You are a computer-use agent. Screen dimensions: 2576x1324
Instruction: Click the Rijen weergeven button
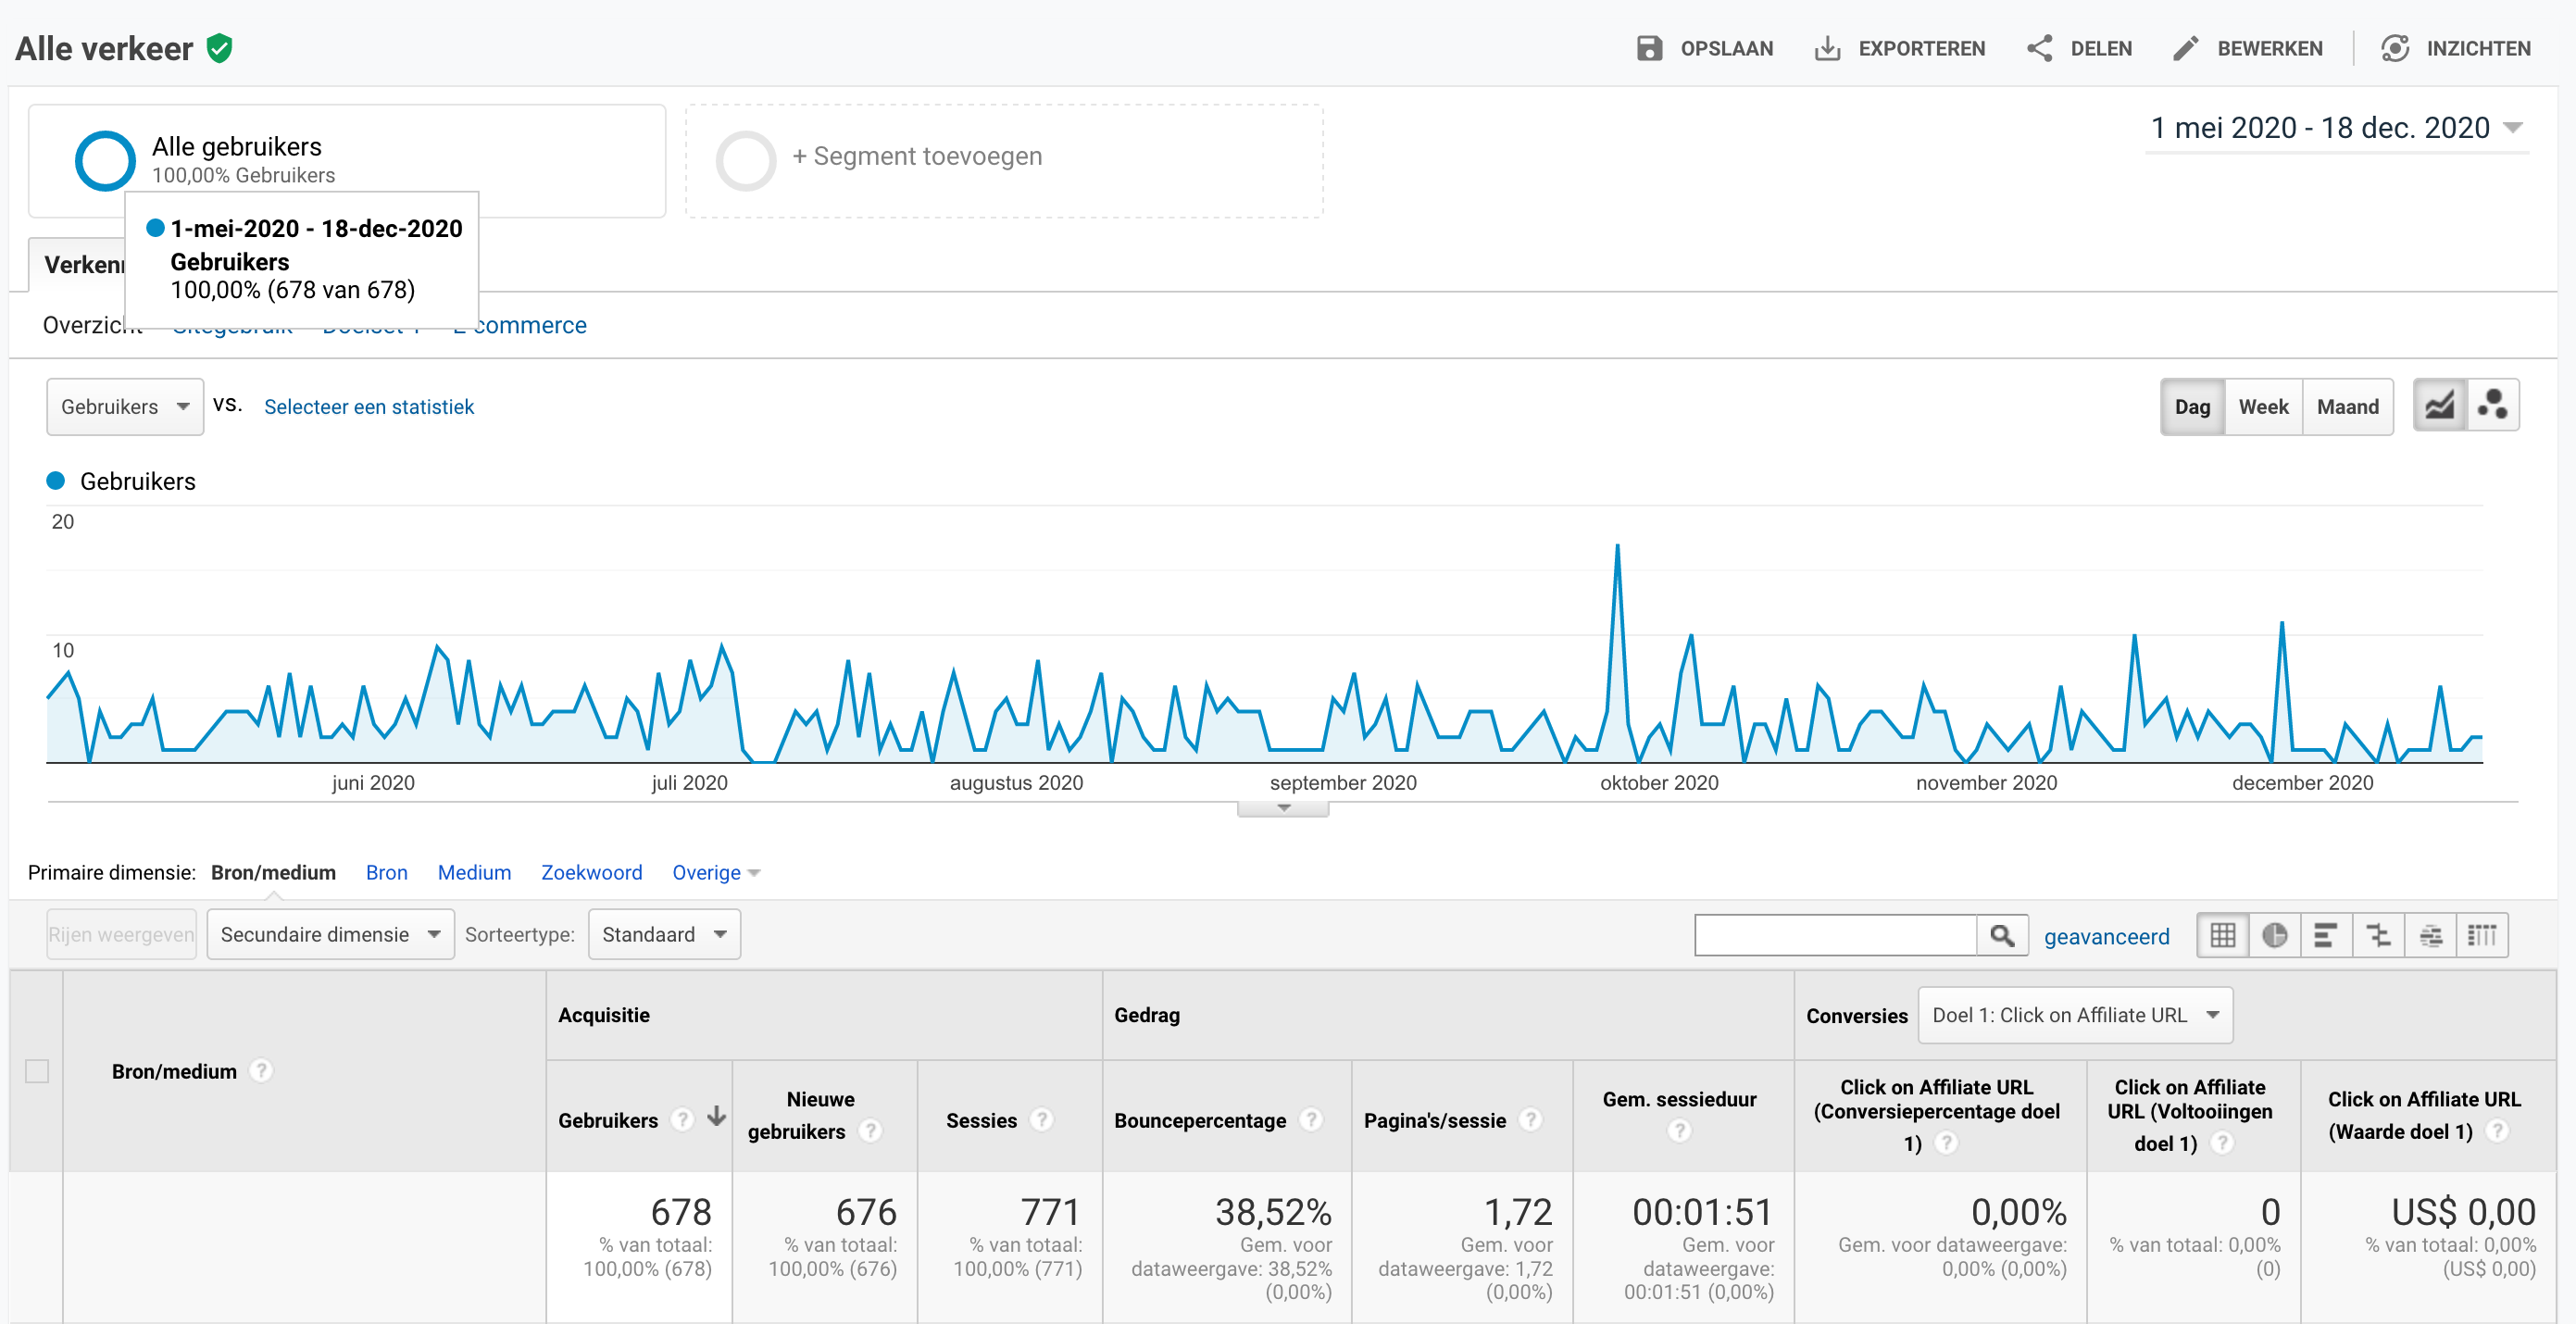121,934
